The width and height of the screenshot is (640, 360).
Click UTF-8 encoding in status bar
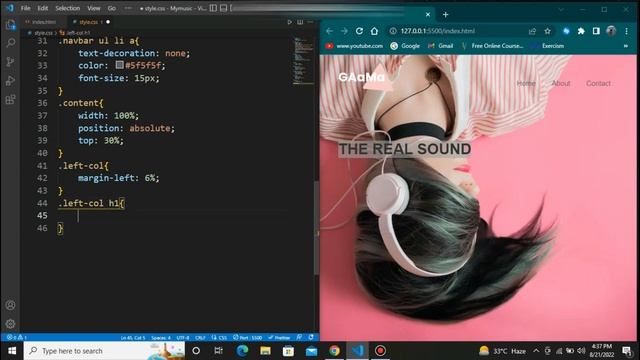pyautogui.click(x=183, y=338)
